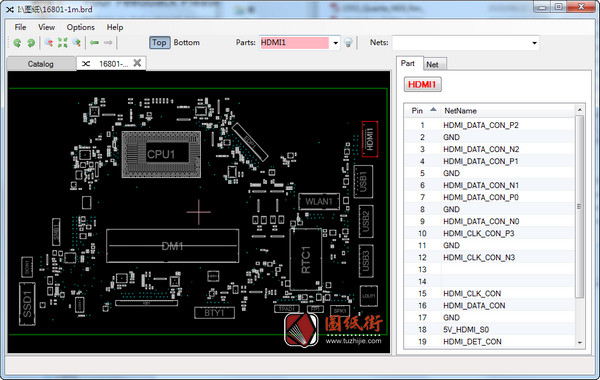600x380 pixels.
Task: Select net HDMI_DATA_CON_P1 on pin 4
Action: pos(481,161)
